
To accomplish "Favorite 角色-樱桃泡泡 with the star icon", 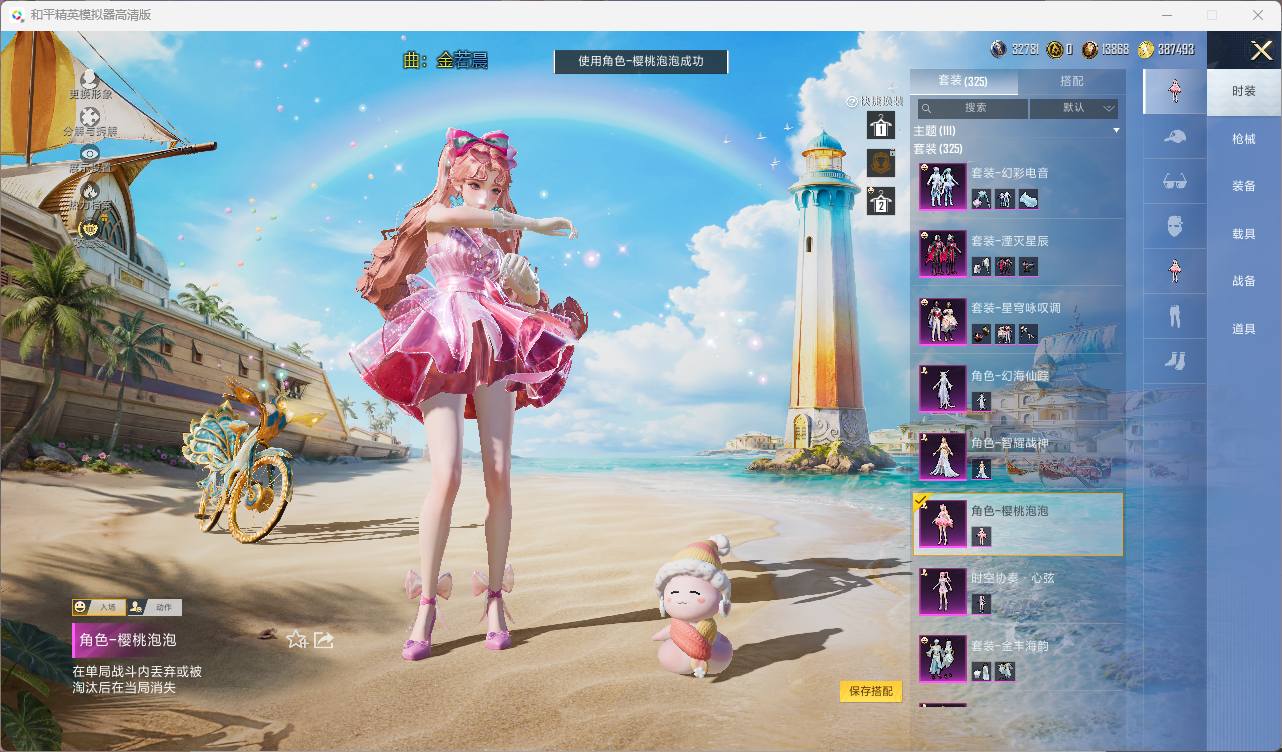I will [296, 640].
